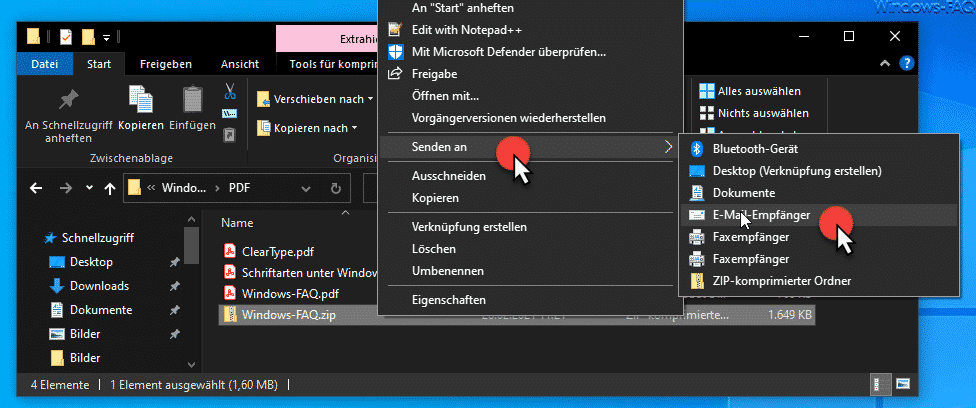Choose Löschen in context menu
This screenshot has height=408, width=976.
click(528, 249)
